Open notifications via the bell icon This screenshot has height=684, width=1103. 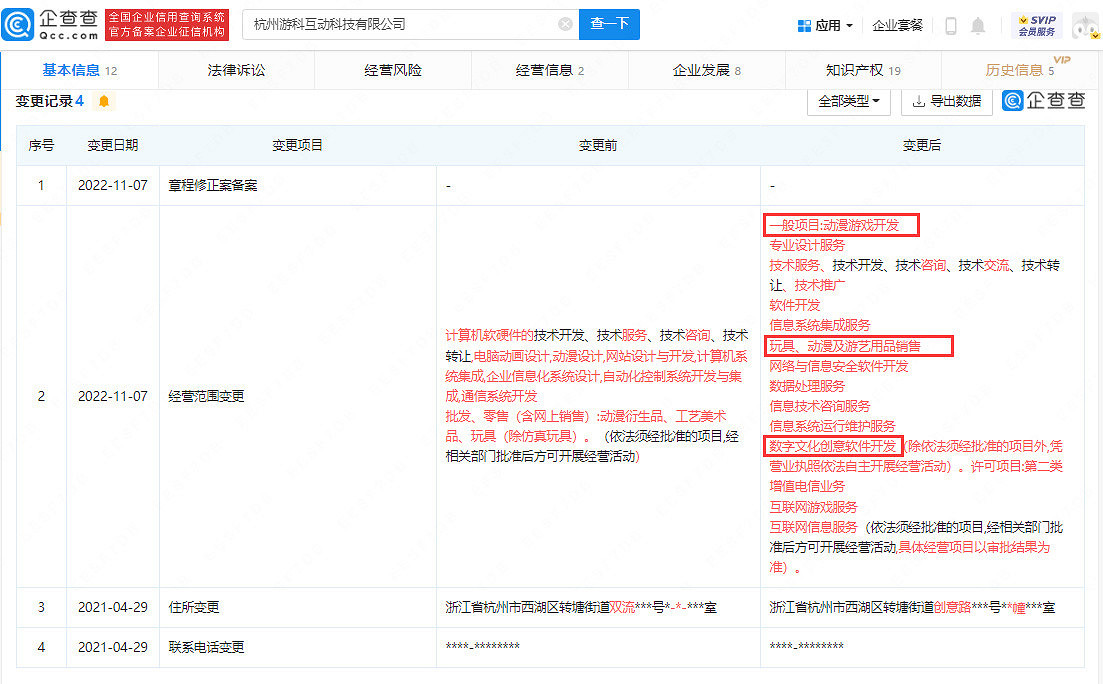[978, 24]
